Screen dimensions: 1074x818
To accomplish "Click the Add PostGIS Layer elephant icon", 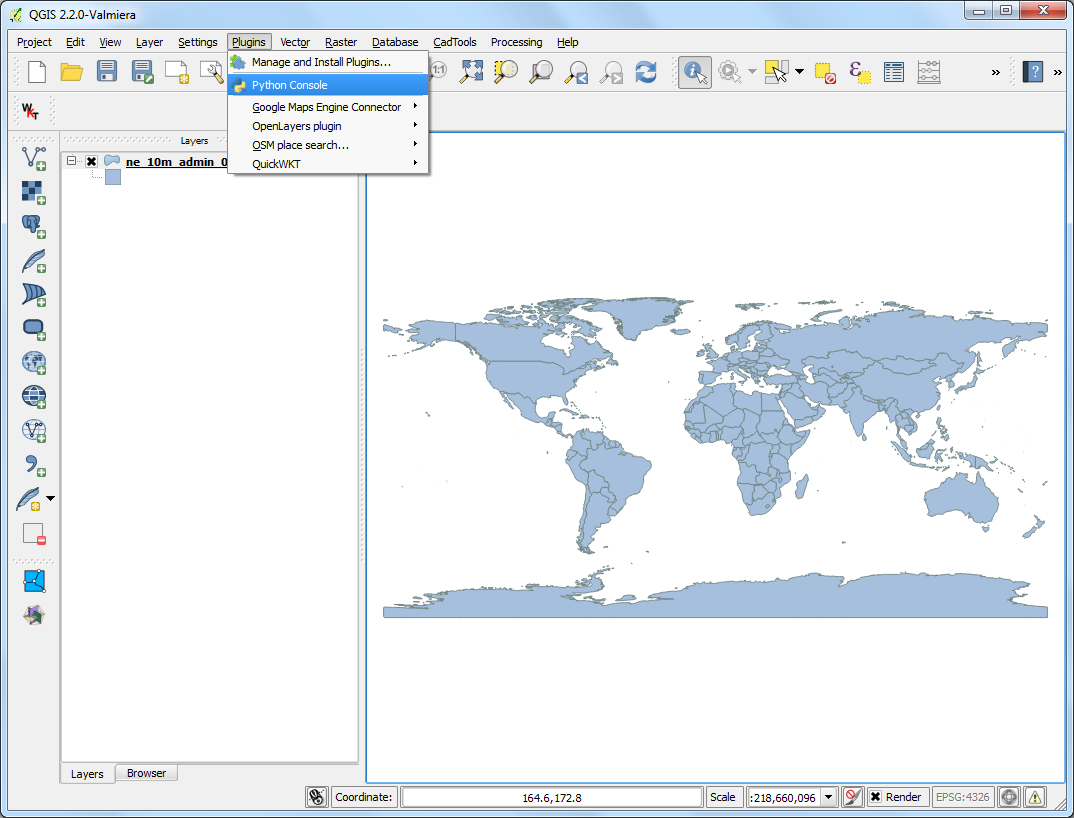I will [x=34, y=227].
